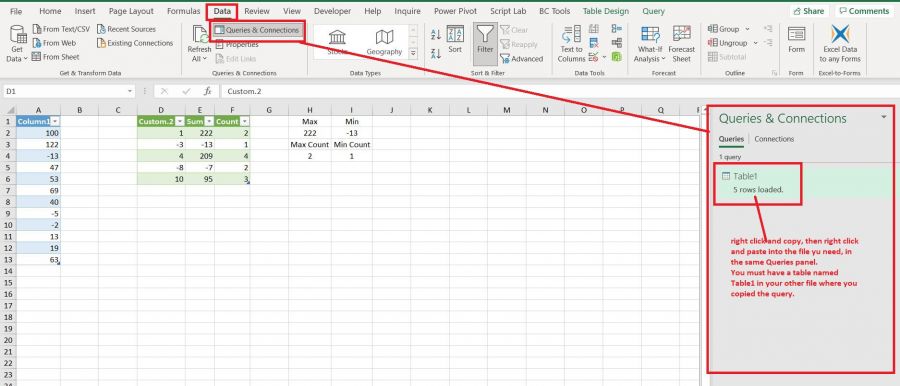Click the Comments button
Image resolution: width=900 pixels, height=386 pixels.
[864, 11]
